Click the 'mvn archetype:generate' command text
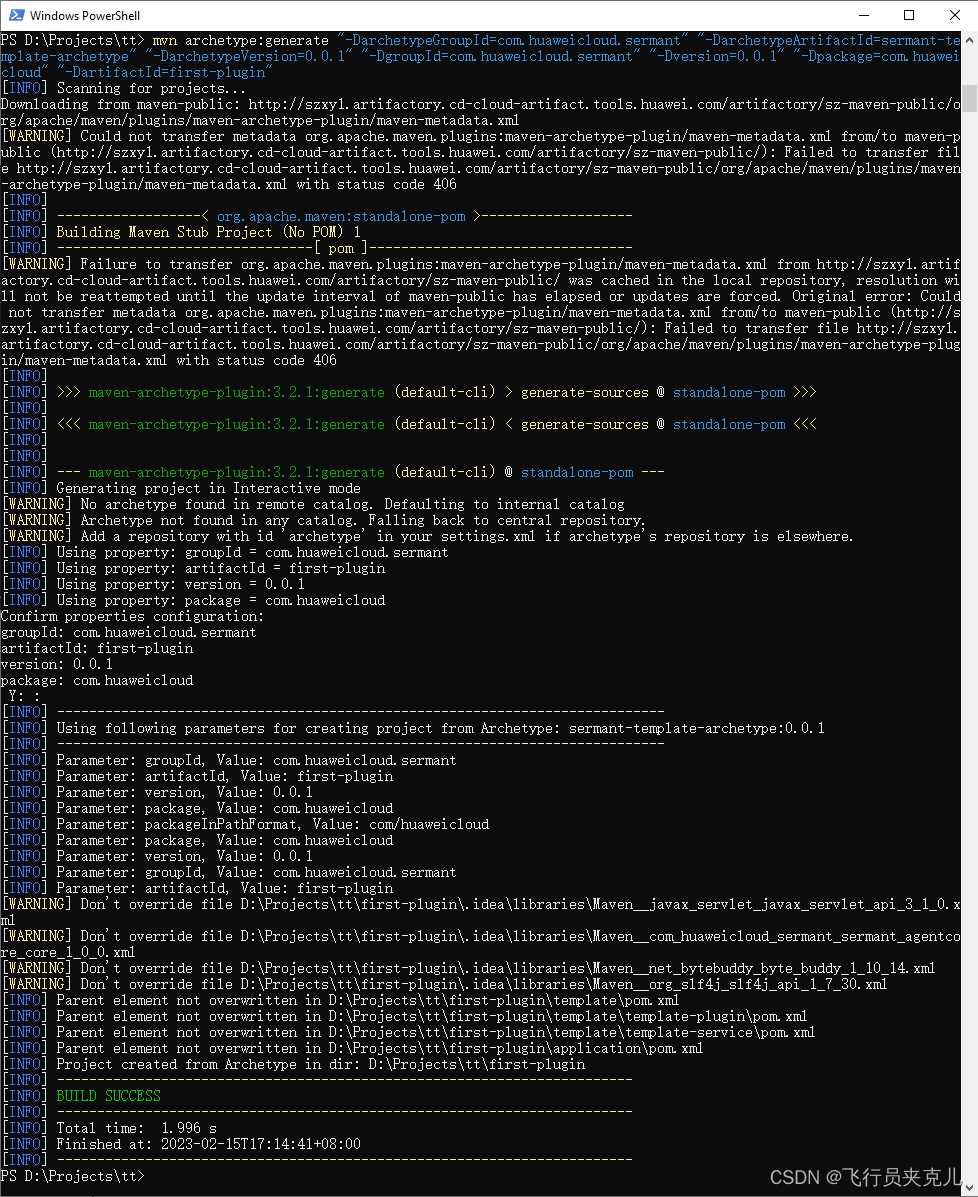The image size is (978, 1197). (x=240, y=40)
